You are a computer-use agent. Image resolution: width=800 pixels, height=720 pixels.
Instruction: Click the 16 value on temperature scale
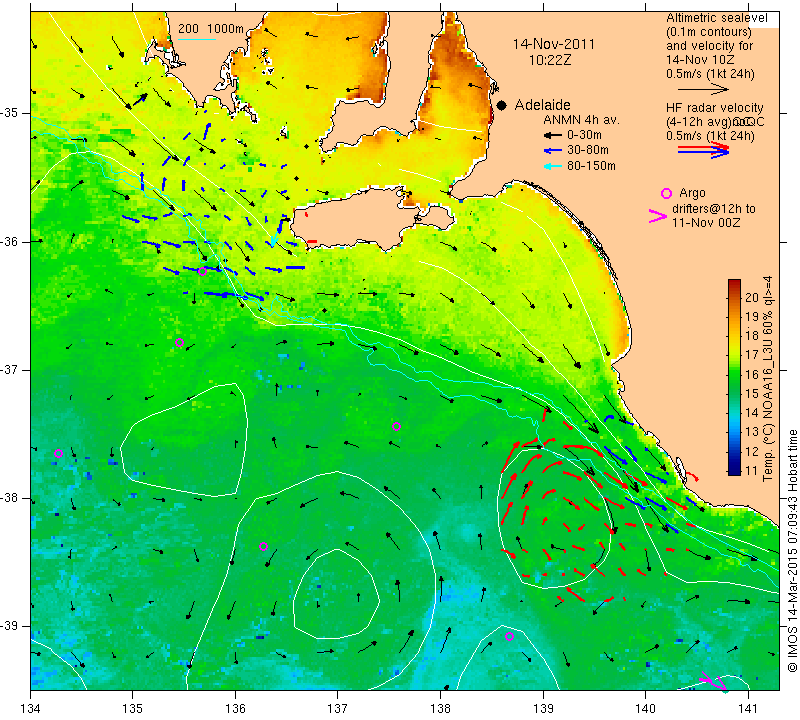tap(752, 375)
